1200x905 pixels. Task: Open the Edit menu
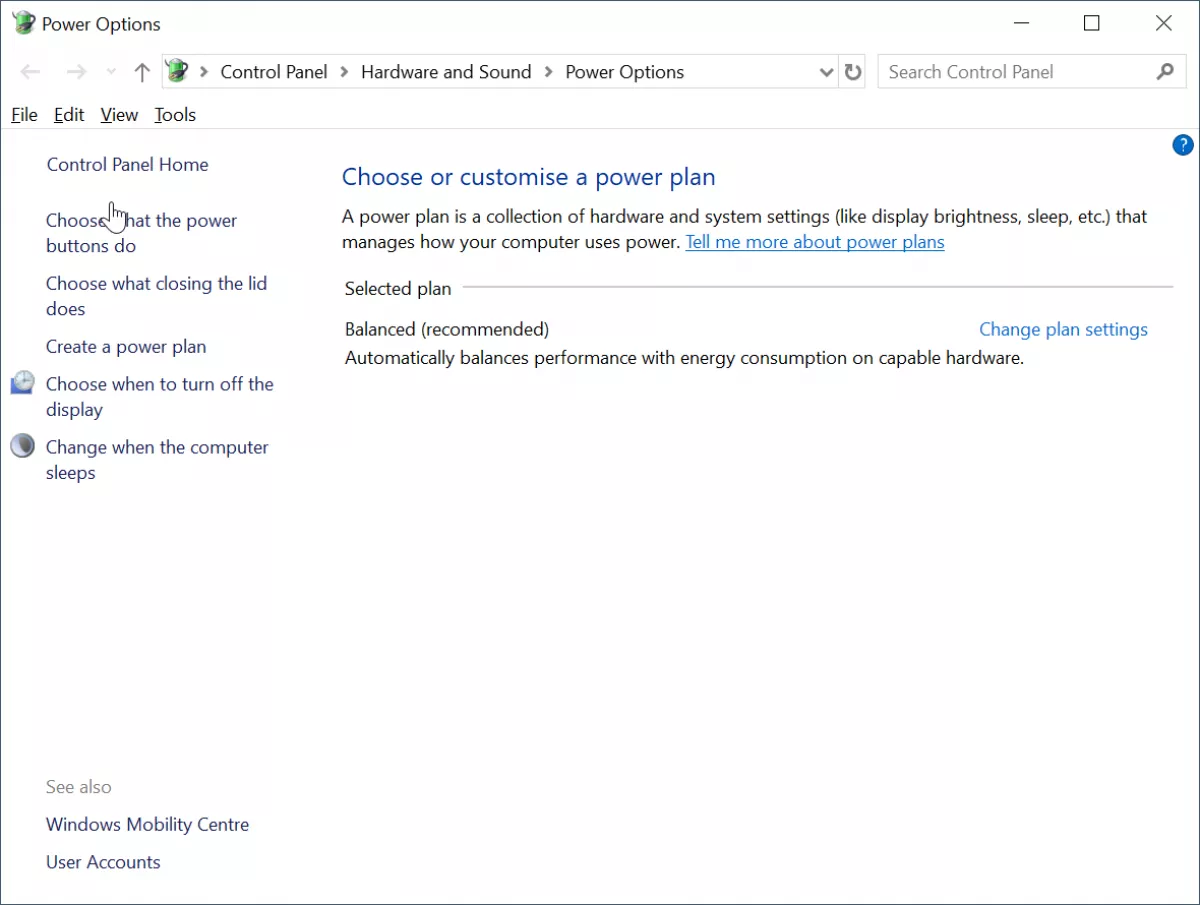69,115
